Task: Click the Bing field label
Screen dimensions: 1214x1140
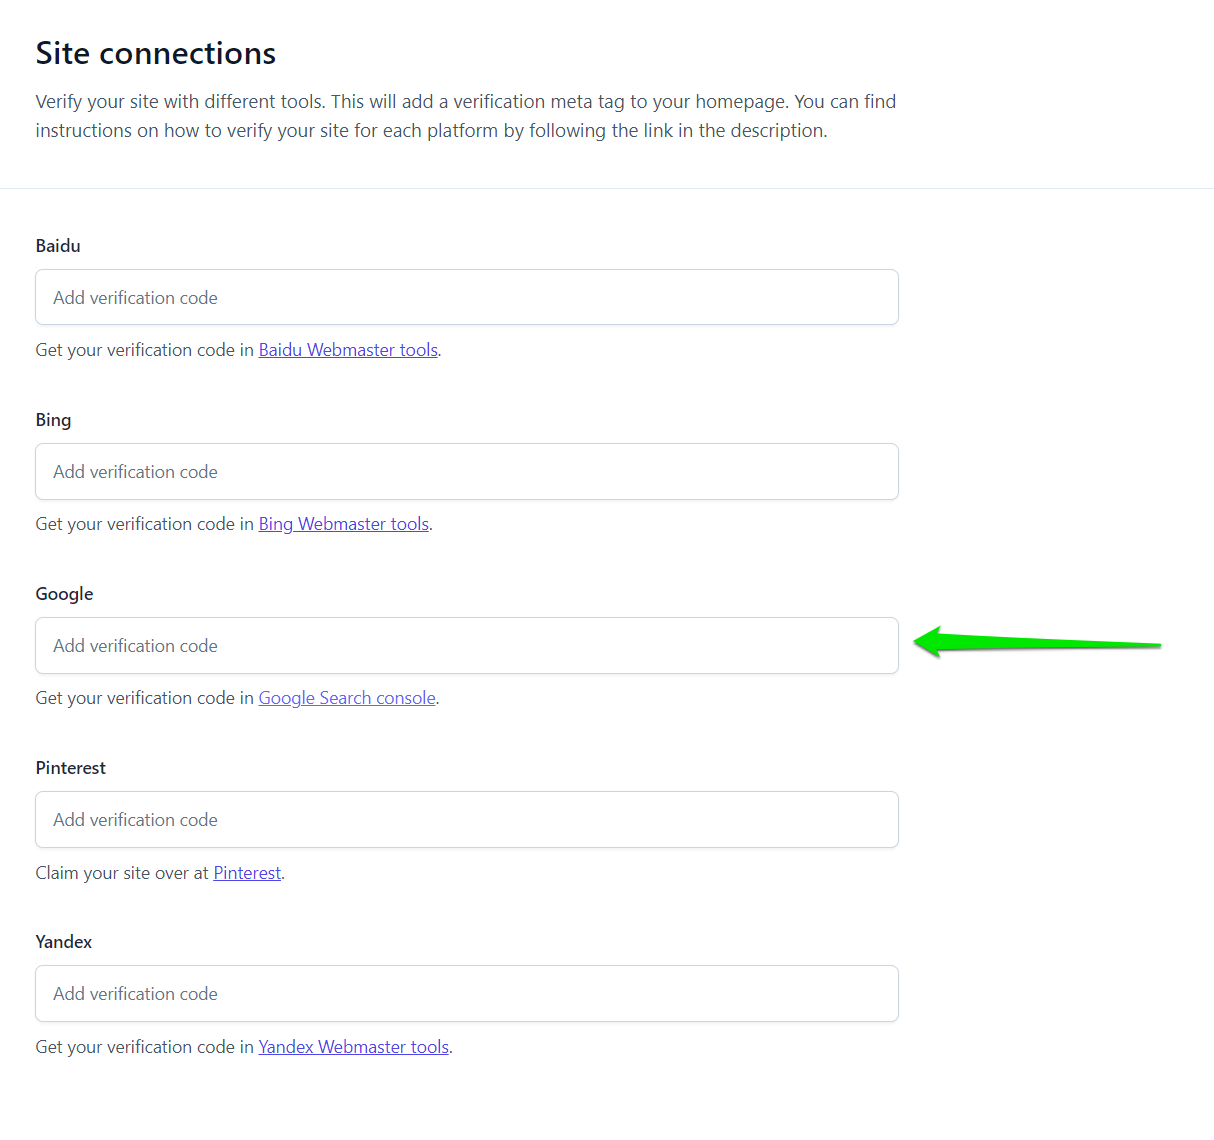Action: [x=53, y=420]
